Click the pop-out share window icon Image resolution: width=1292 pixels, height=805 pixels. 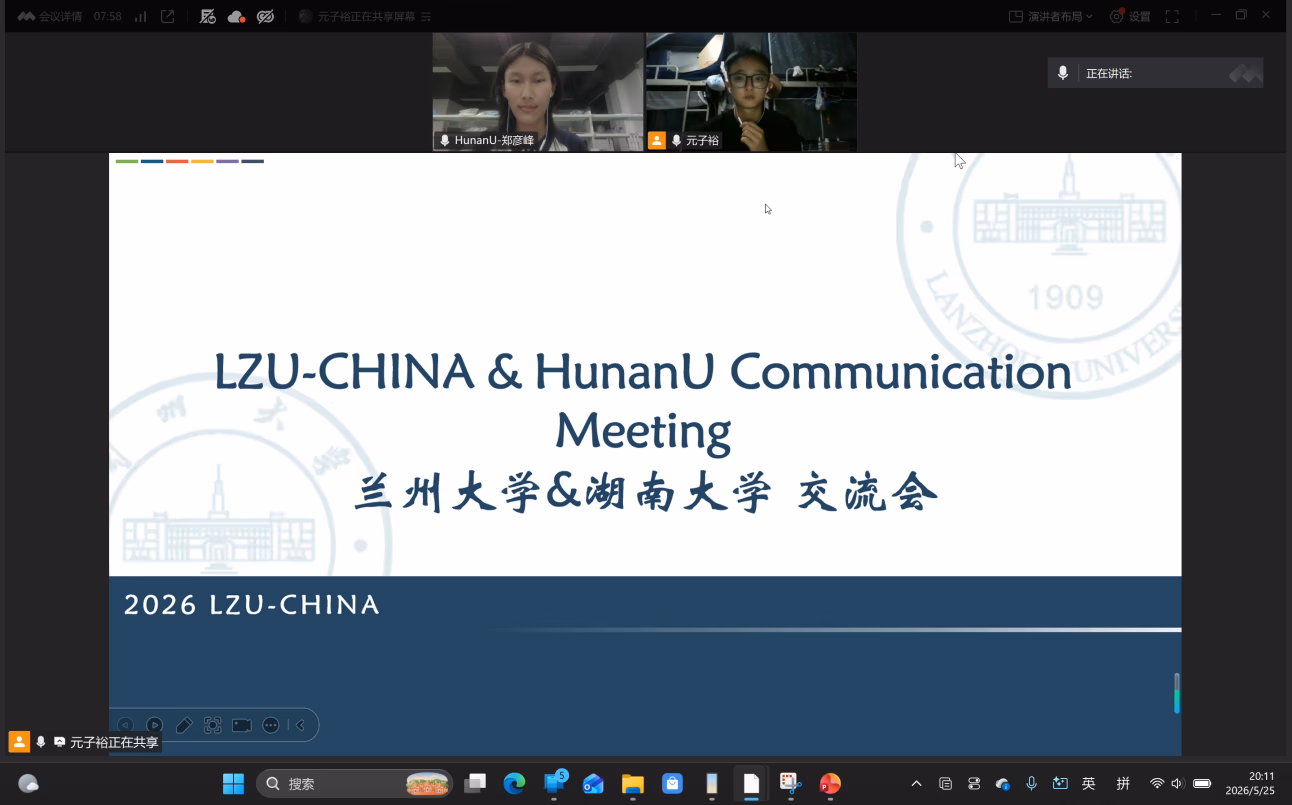pyautogui.click(x=168, y=16)
